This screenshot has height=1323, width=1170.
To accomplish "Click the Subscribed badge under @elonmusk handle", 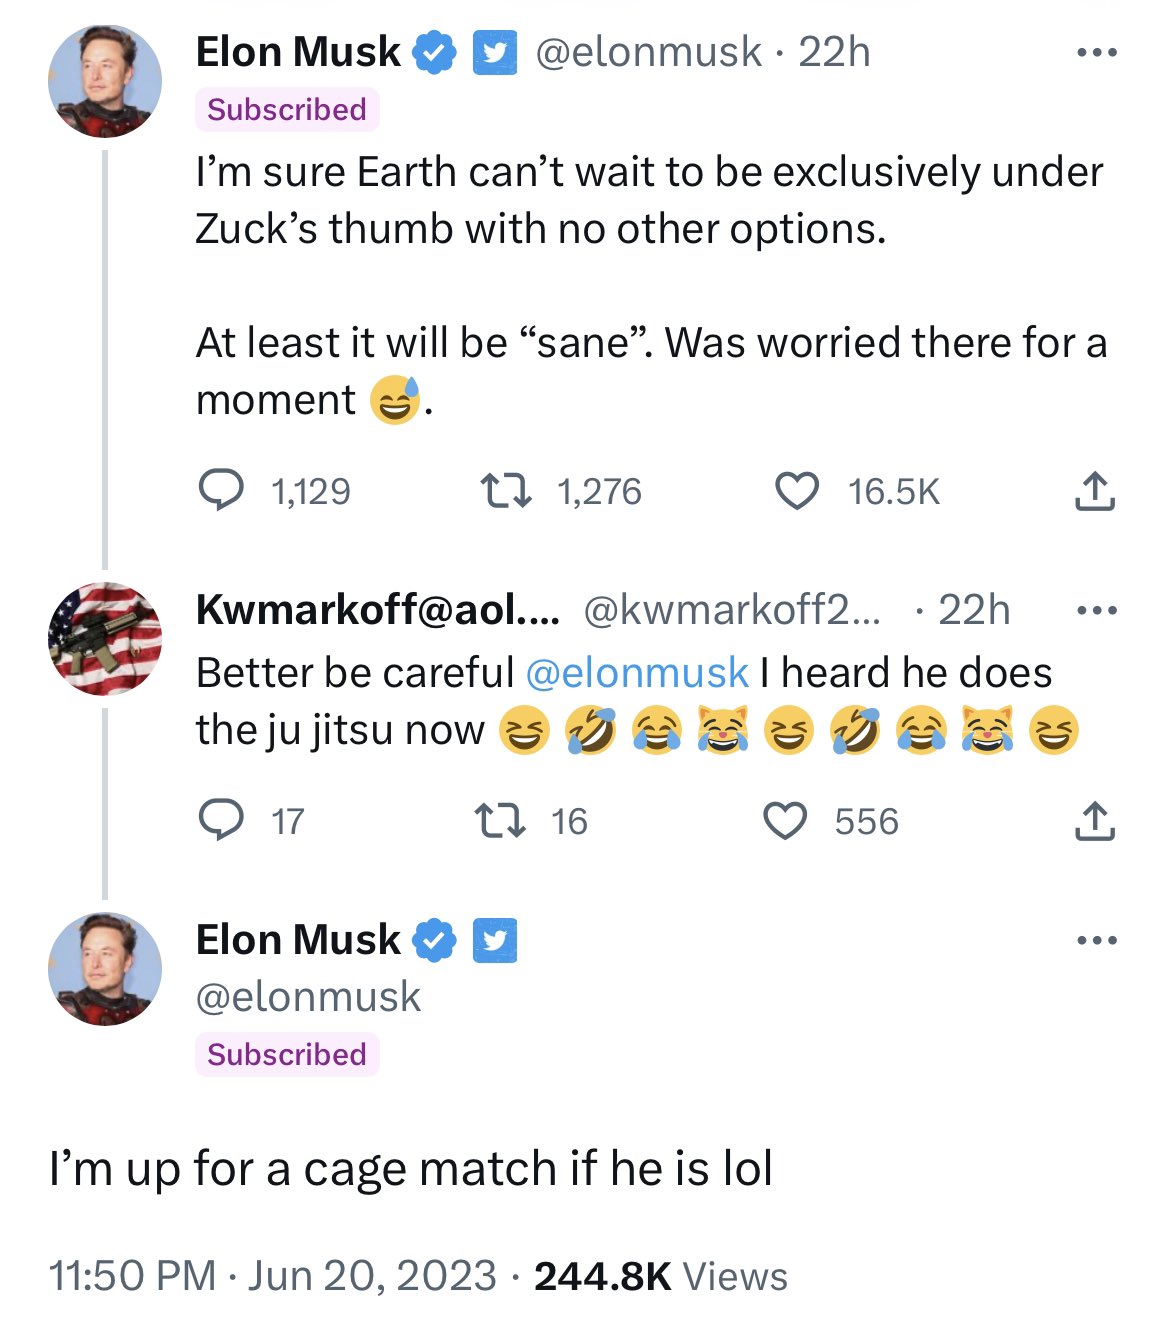I will [287, 1054].
